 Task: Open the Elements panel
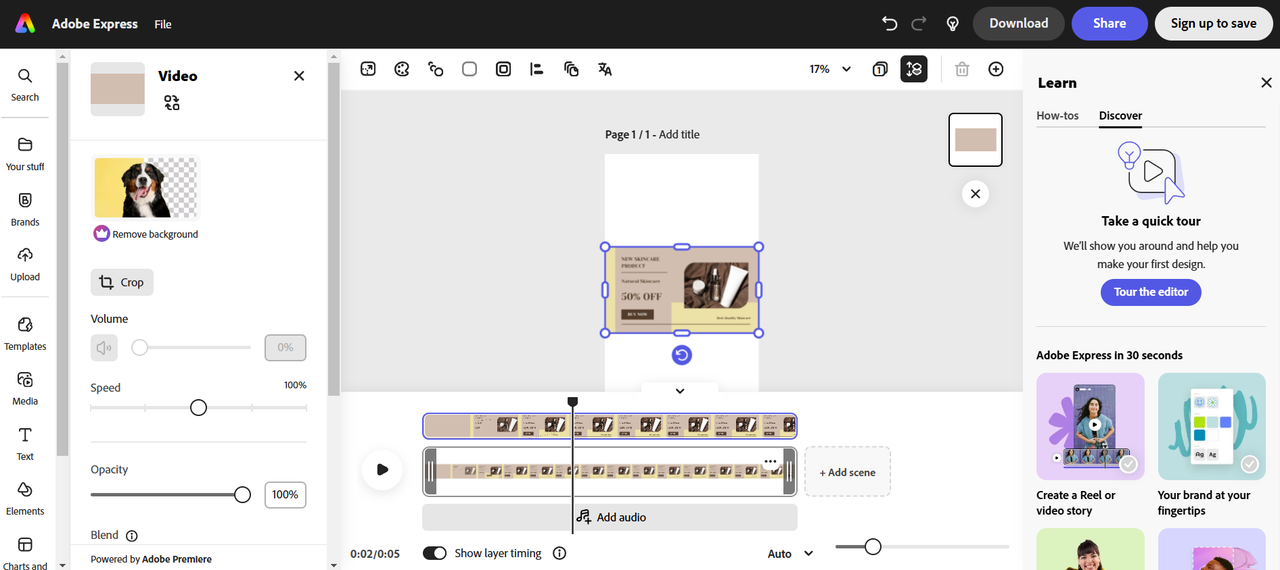tap(25, 499)
